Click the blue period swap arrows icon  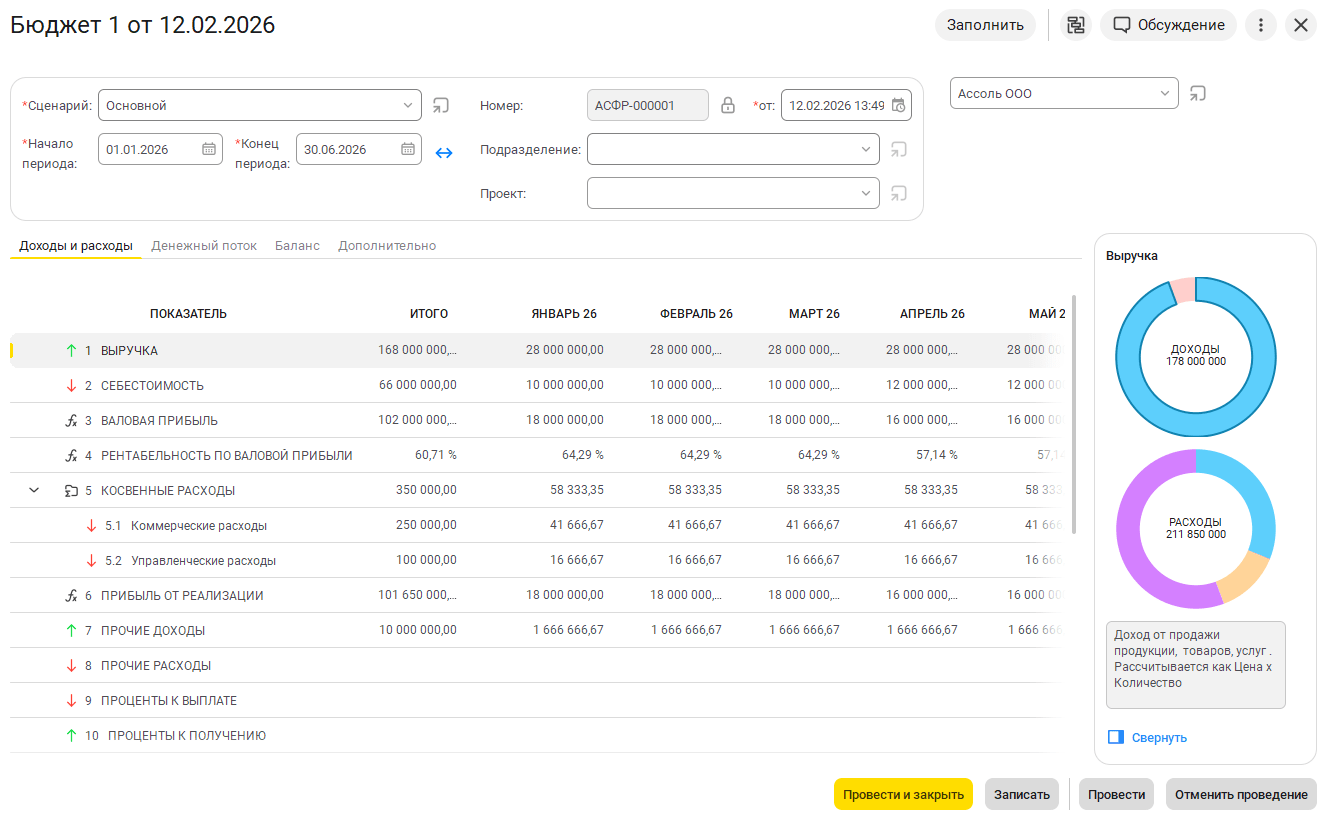pyautogui.click(x=444, y=153)
